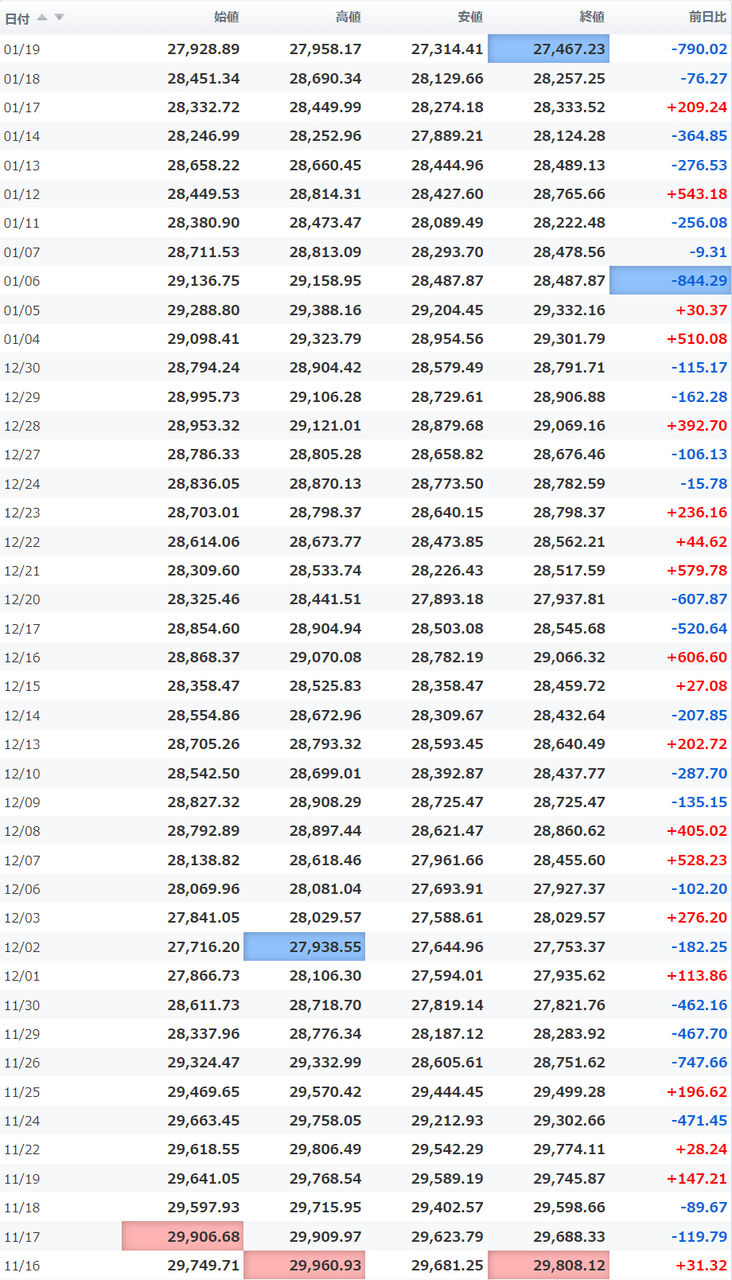
Task: Select the highlighted open value 29,906.68
Action: [182, 1237]
